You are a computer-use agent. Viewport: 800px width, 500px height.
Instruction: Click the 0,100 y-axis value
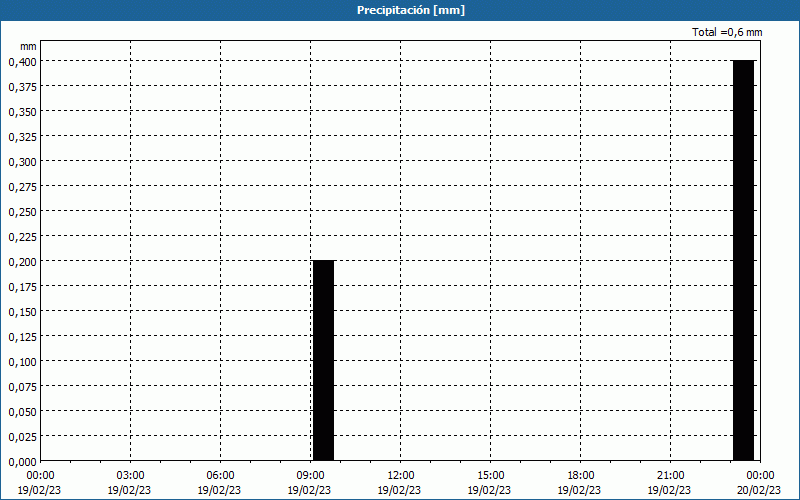coord(22,362)
